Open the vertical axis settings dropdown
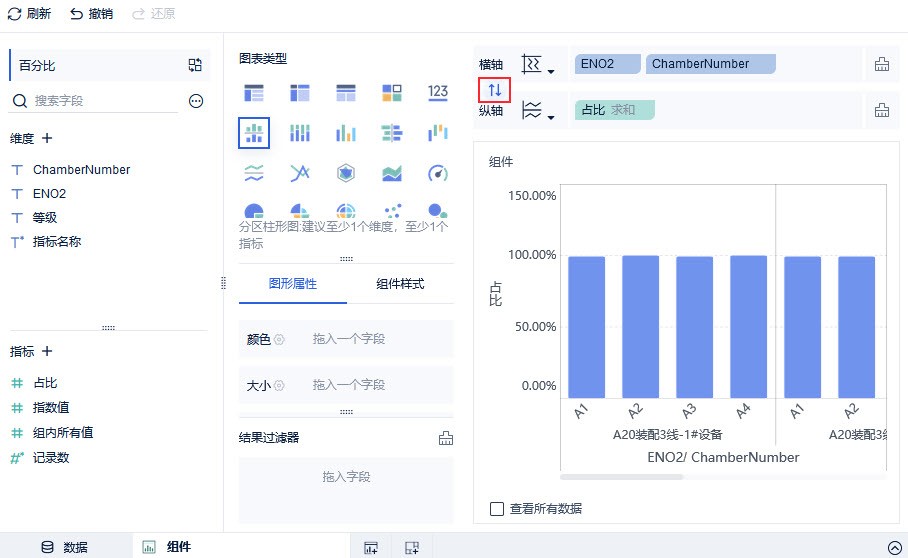 pyautogui.click(x=538, y=111)
